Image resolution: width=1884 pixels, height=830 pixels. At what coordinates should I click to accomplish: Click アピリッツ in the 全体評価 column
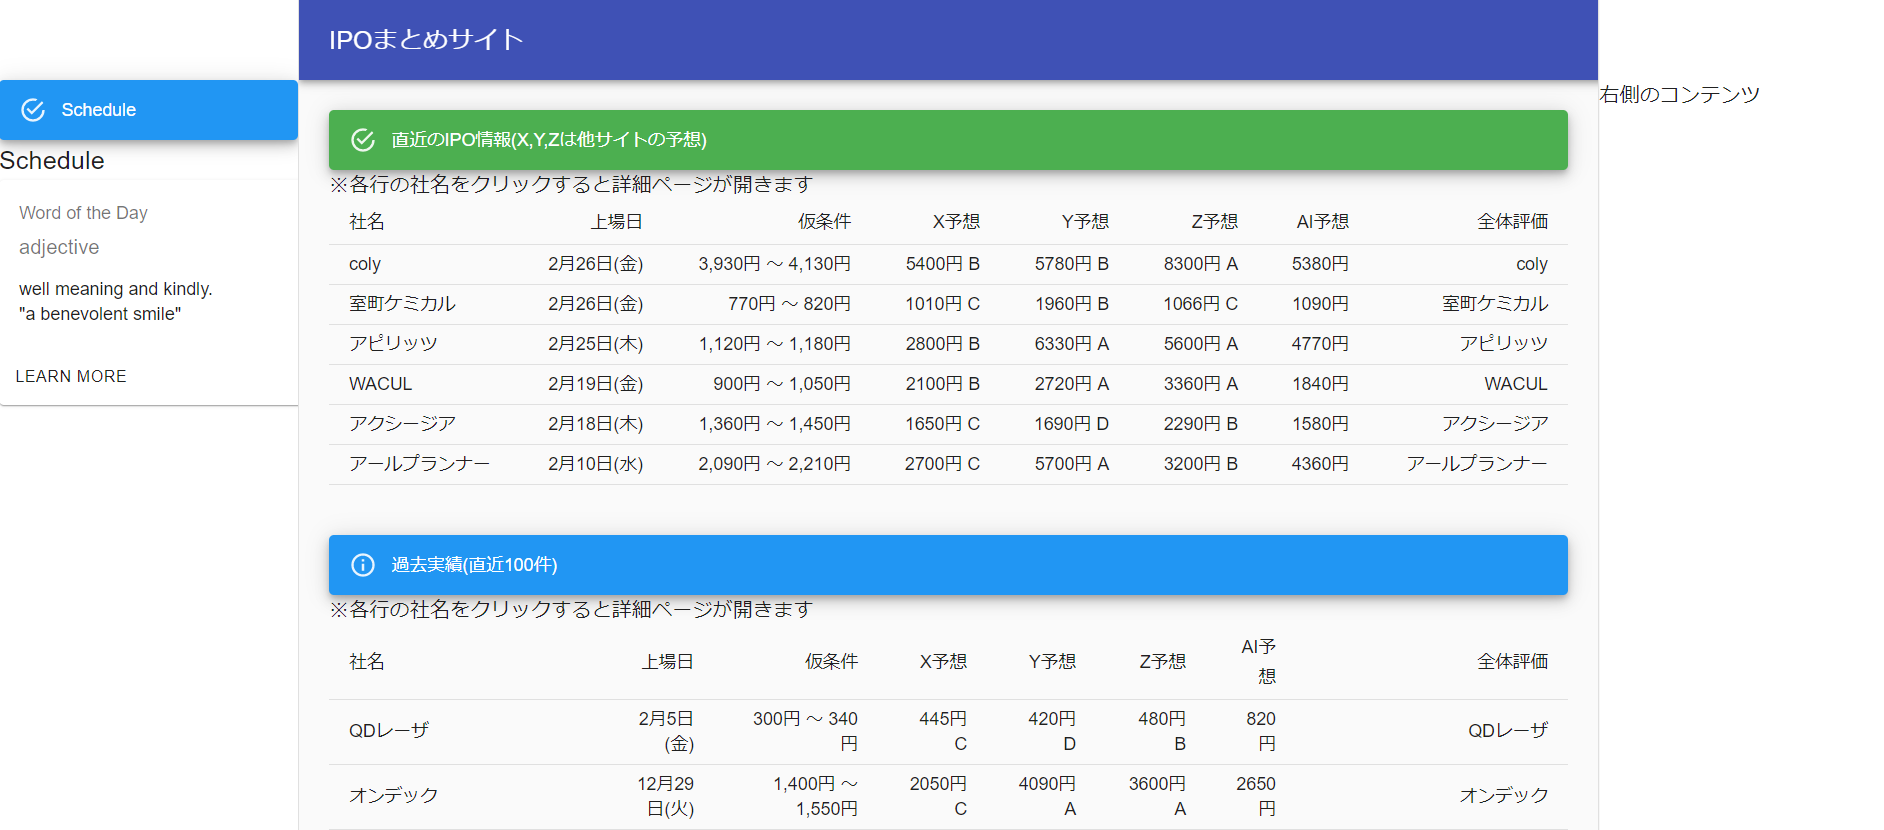click(x=1504, y=344)
